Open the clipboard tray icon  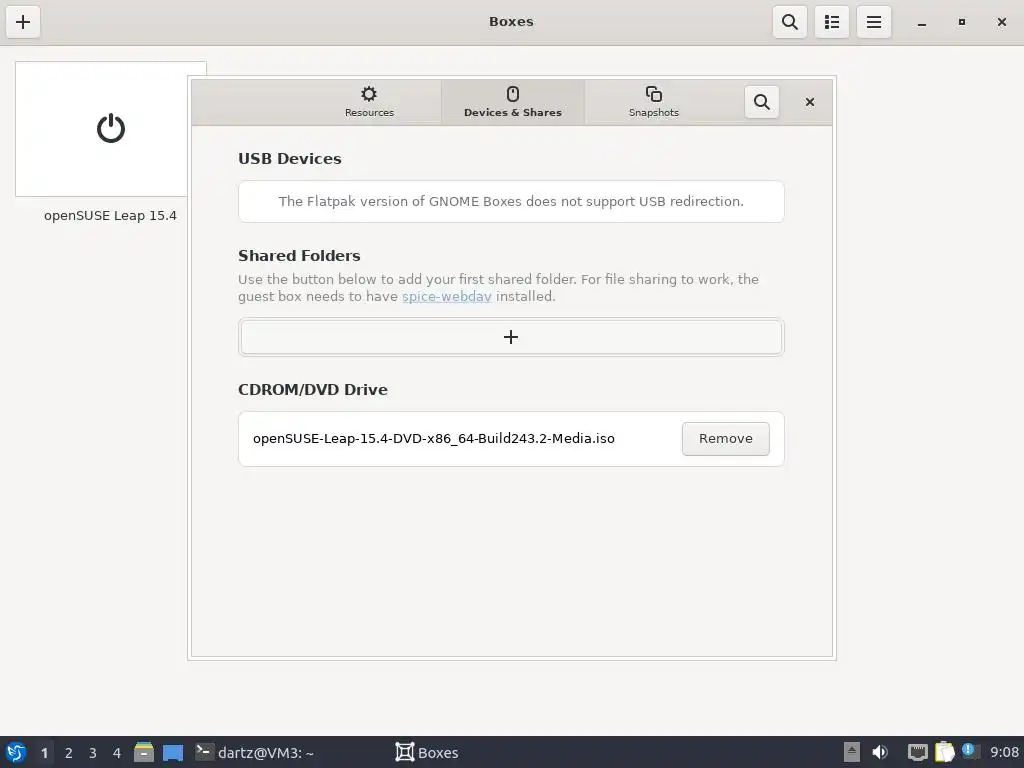coord(944,752)
